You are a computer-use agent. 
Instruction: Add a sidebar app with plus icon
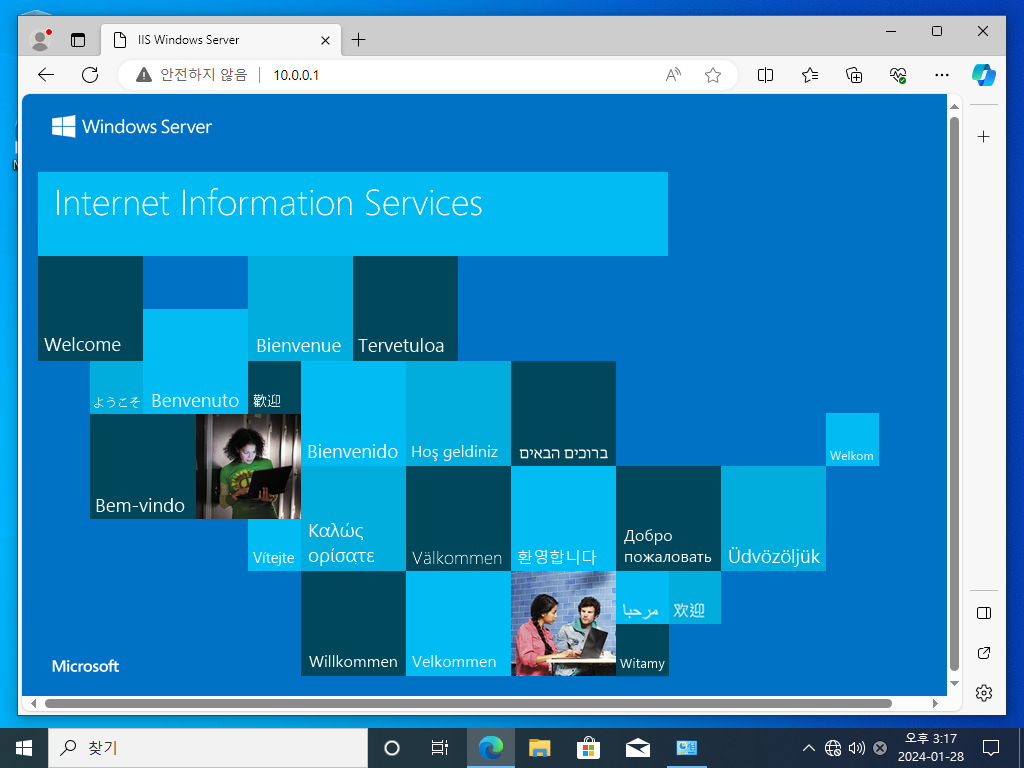click(x=984, y=136)
